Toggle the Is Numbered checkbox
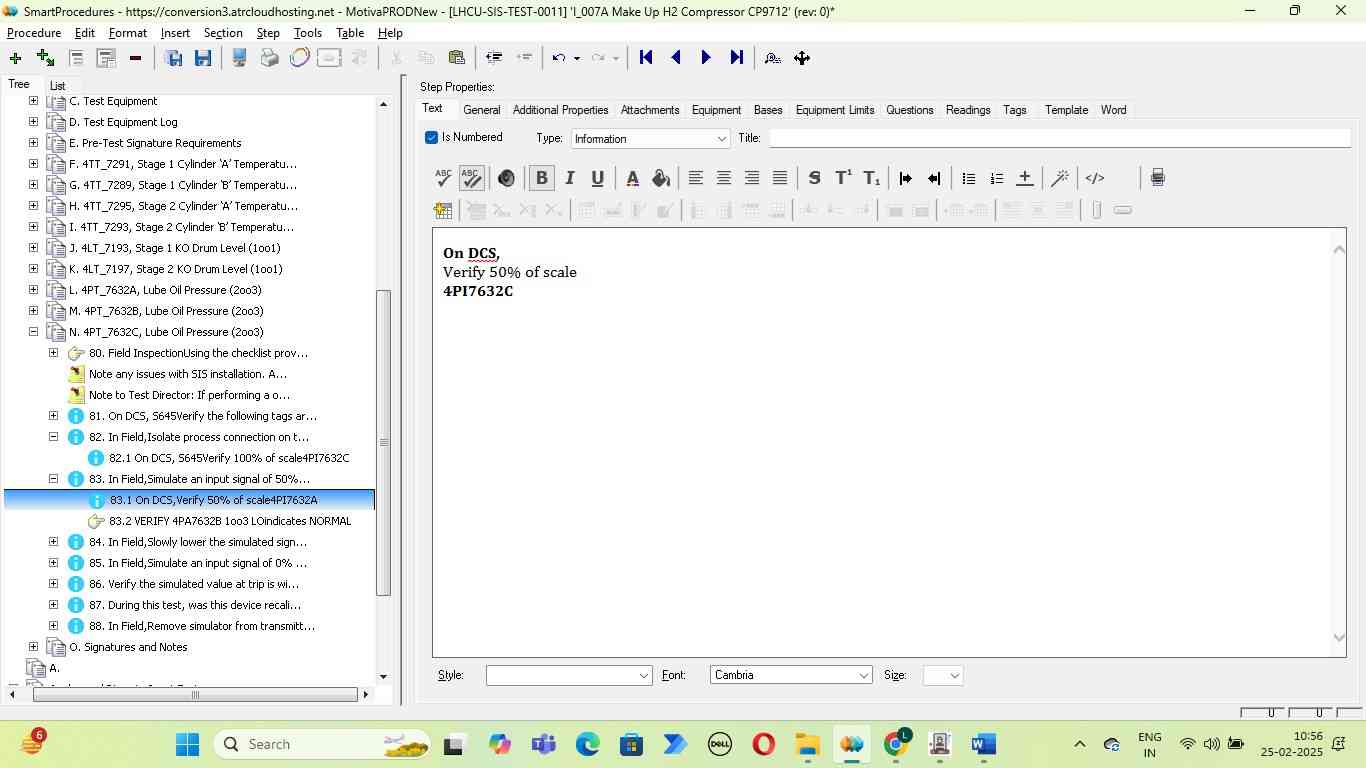The image size is (1366, 768). coord(432,138)
